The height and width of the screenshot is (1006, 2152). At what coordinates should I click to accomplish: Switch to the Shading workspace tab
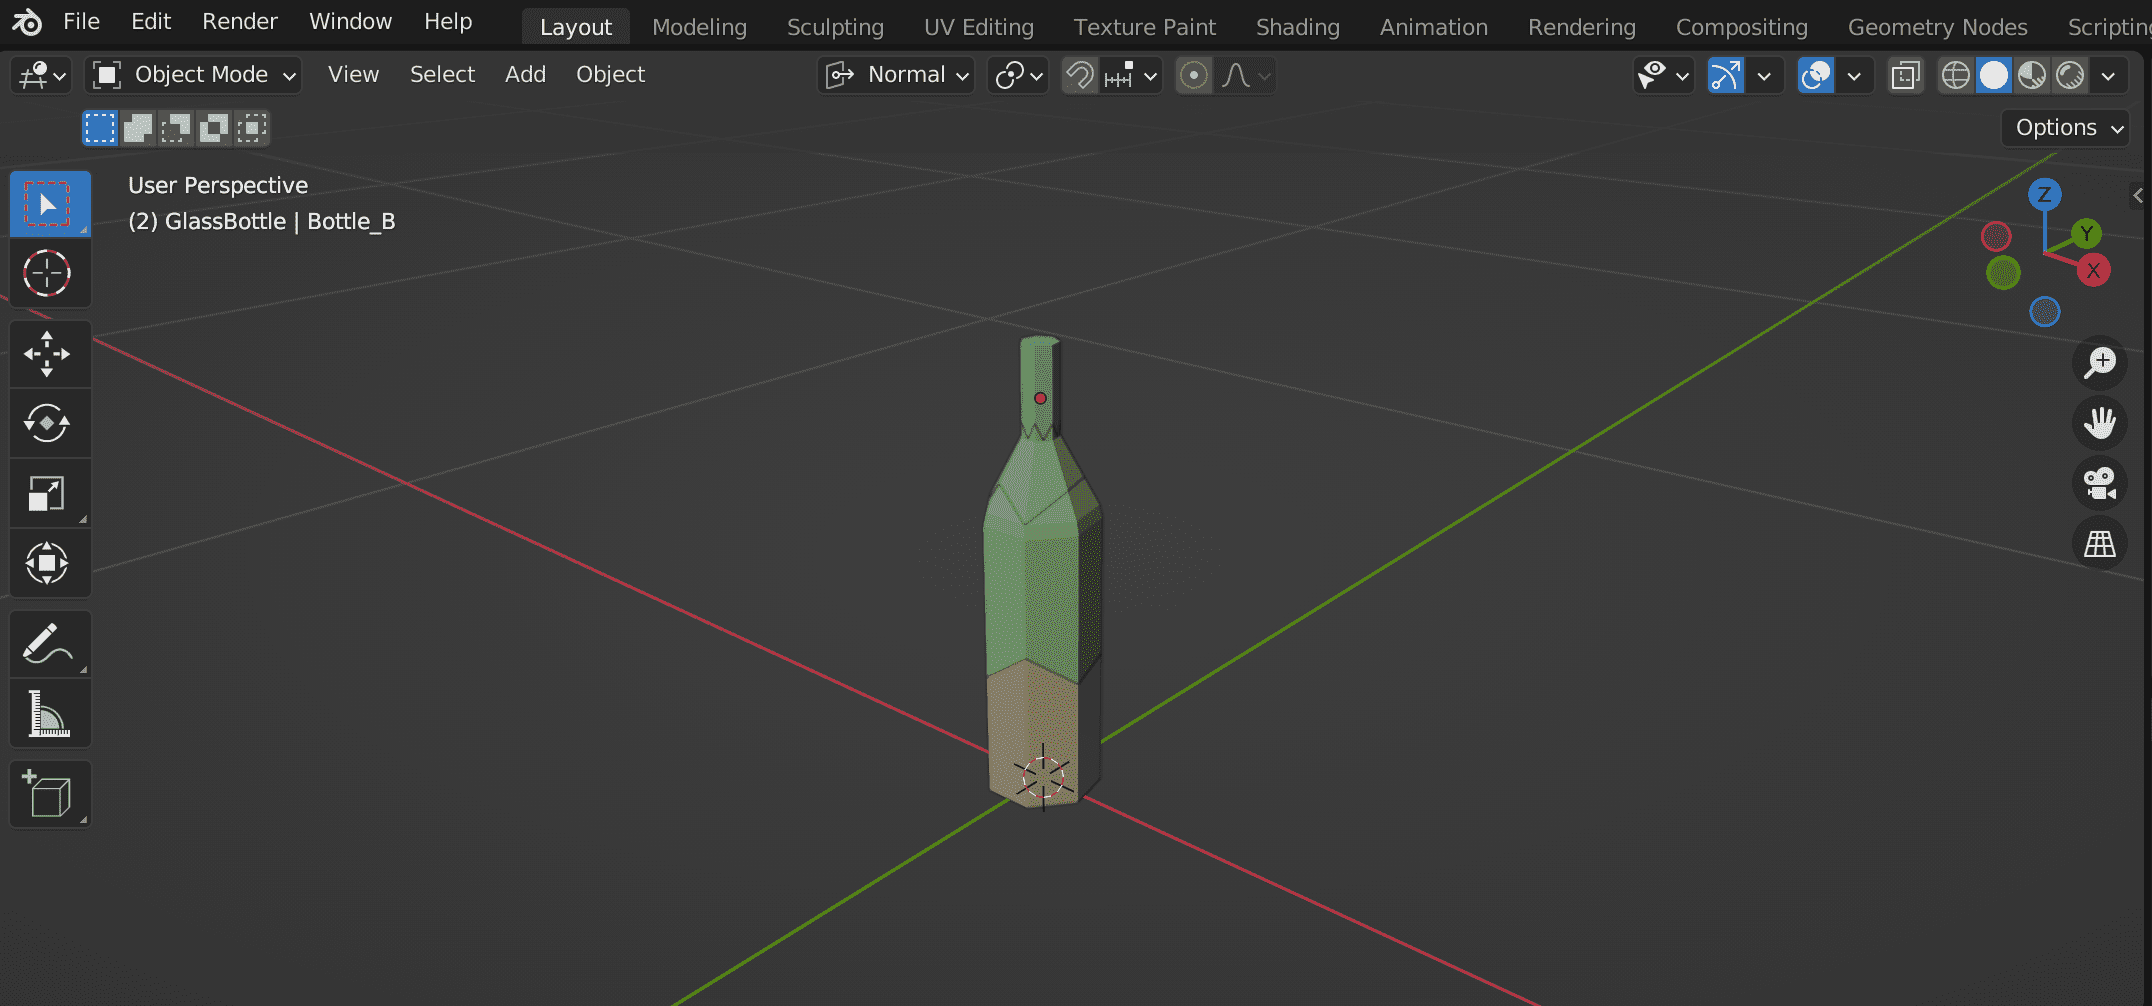point(1298,27)
